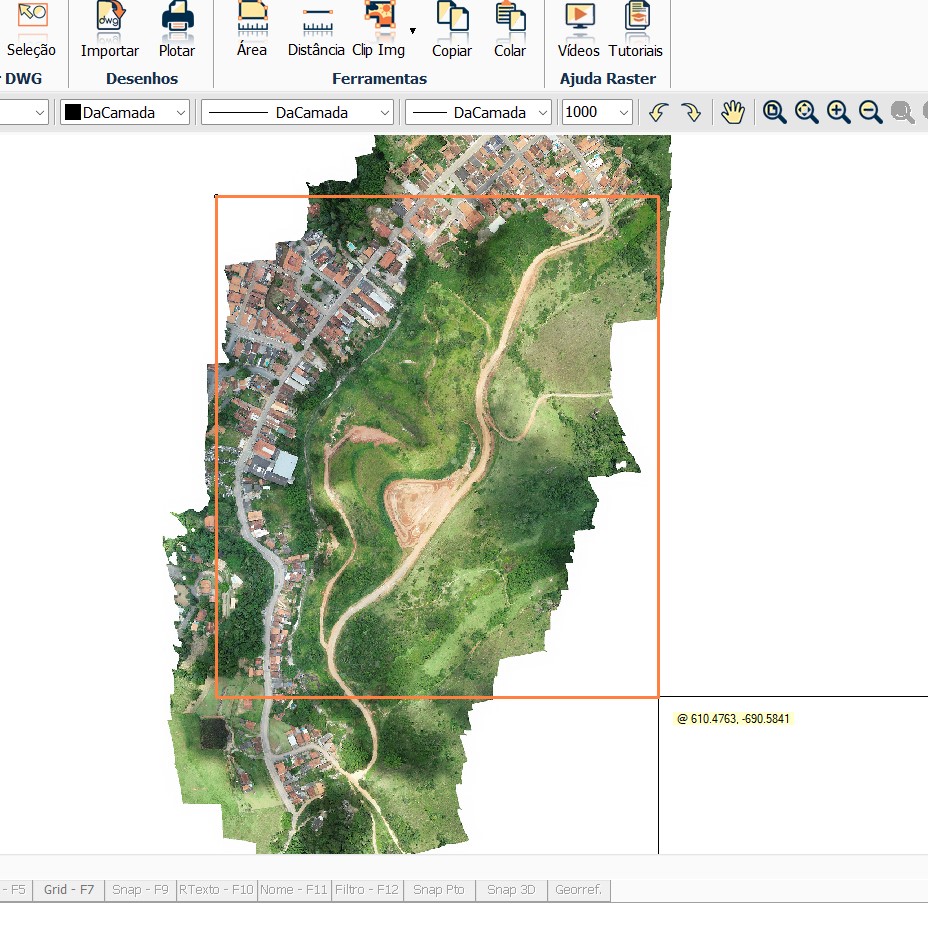Enable Snap - F9 mode
928x926 pixels.
[139, 889]
